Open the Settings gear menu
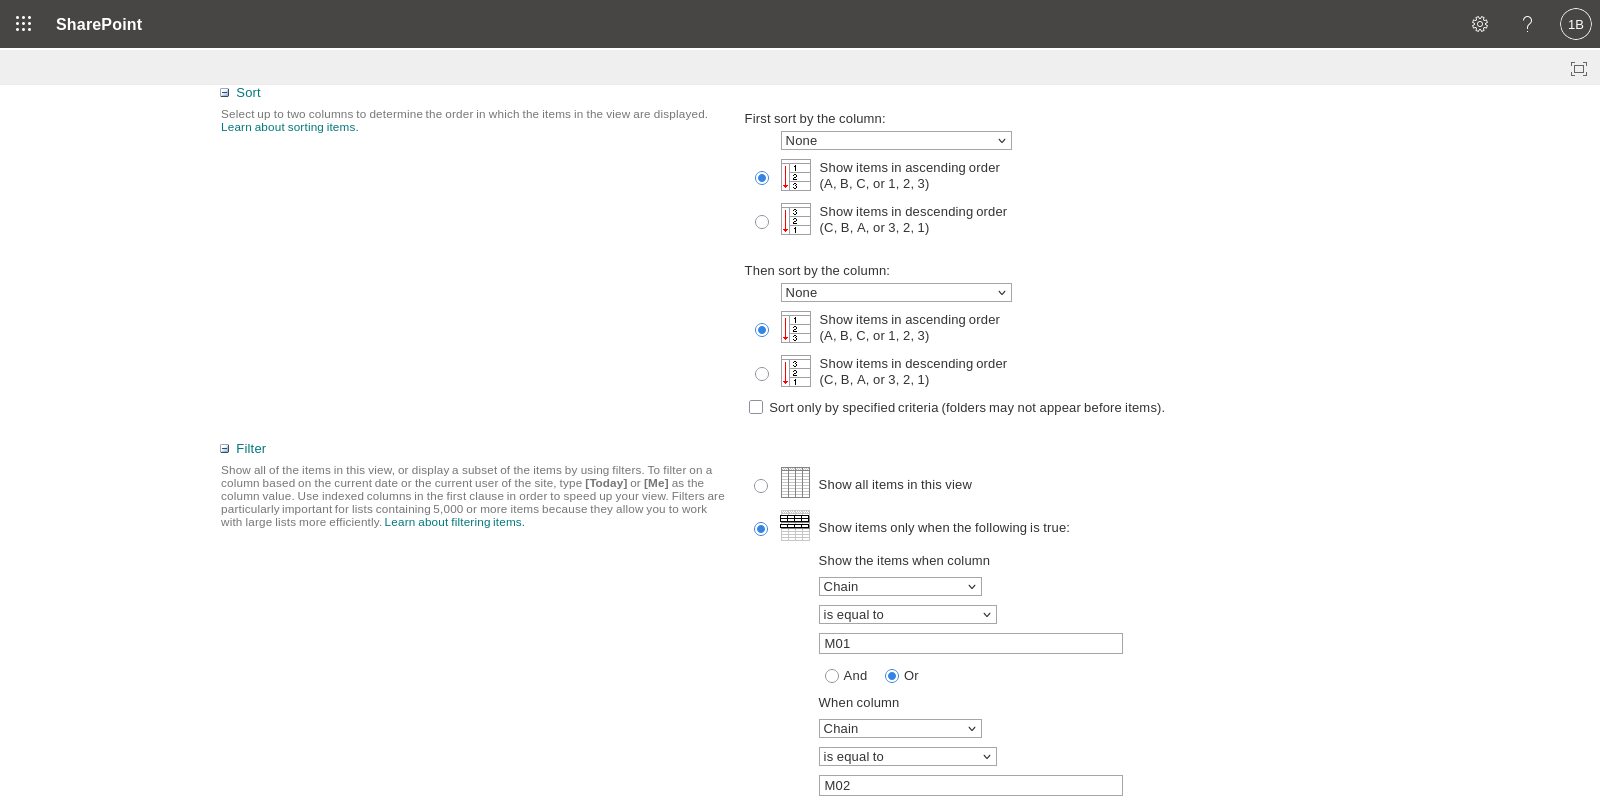The width and height of the screenshot is (1600, 811). (1480, 24)
